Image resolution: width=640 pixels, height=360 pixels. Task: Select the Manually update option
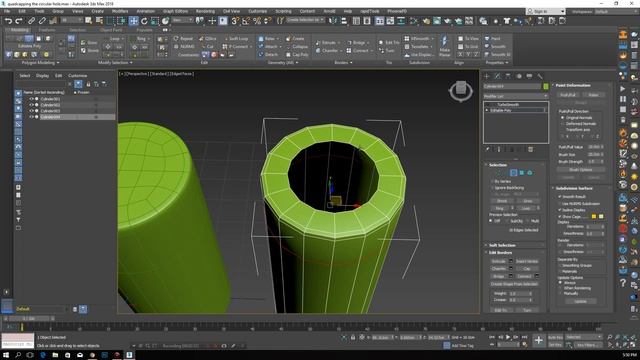click(x=560, y=293)
